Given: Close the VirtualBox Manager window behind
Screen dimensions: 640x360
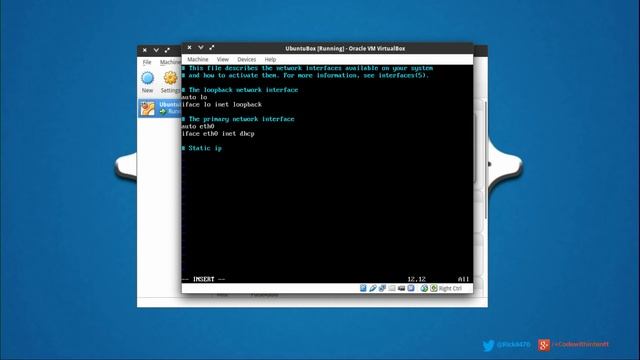Looking at the screenshot, I should (144, 50).
